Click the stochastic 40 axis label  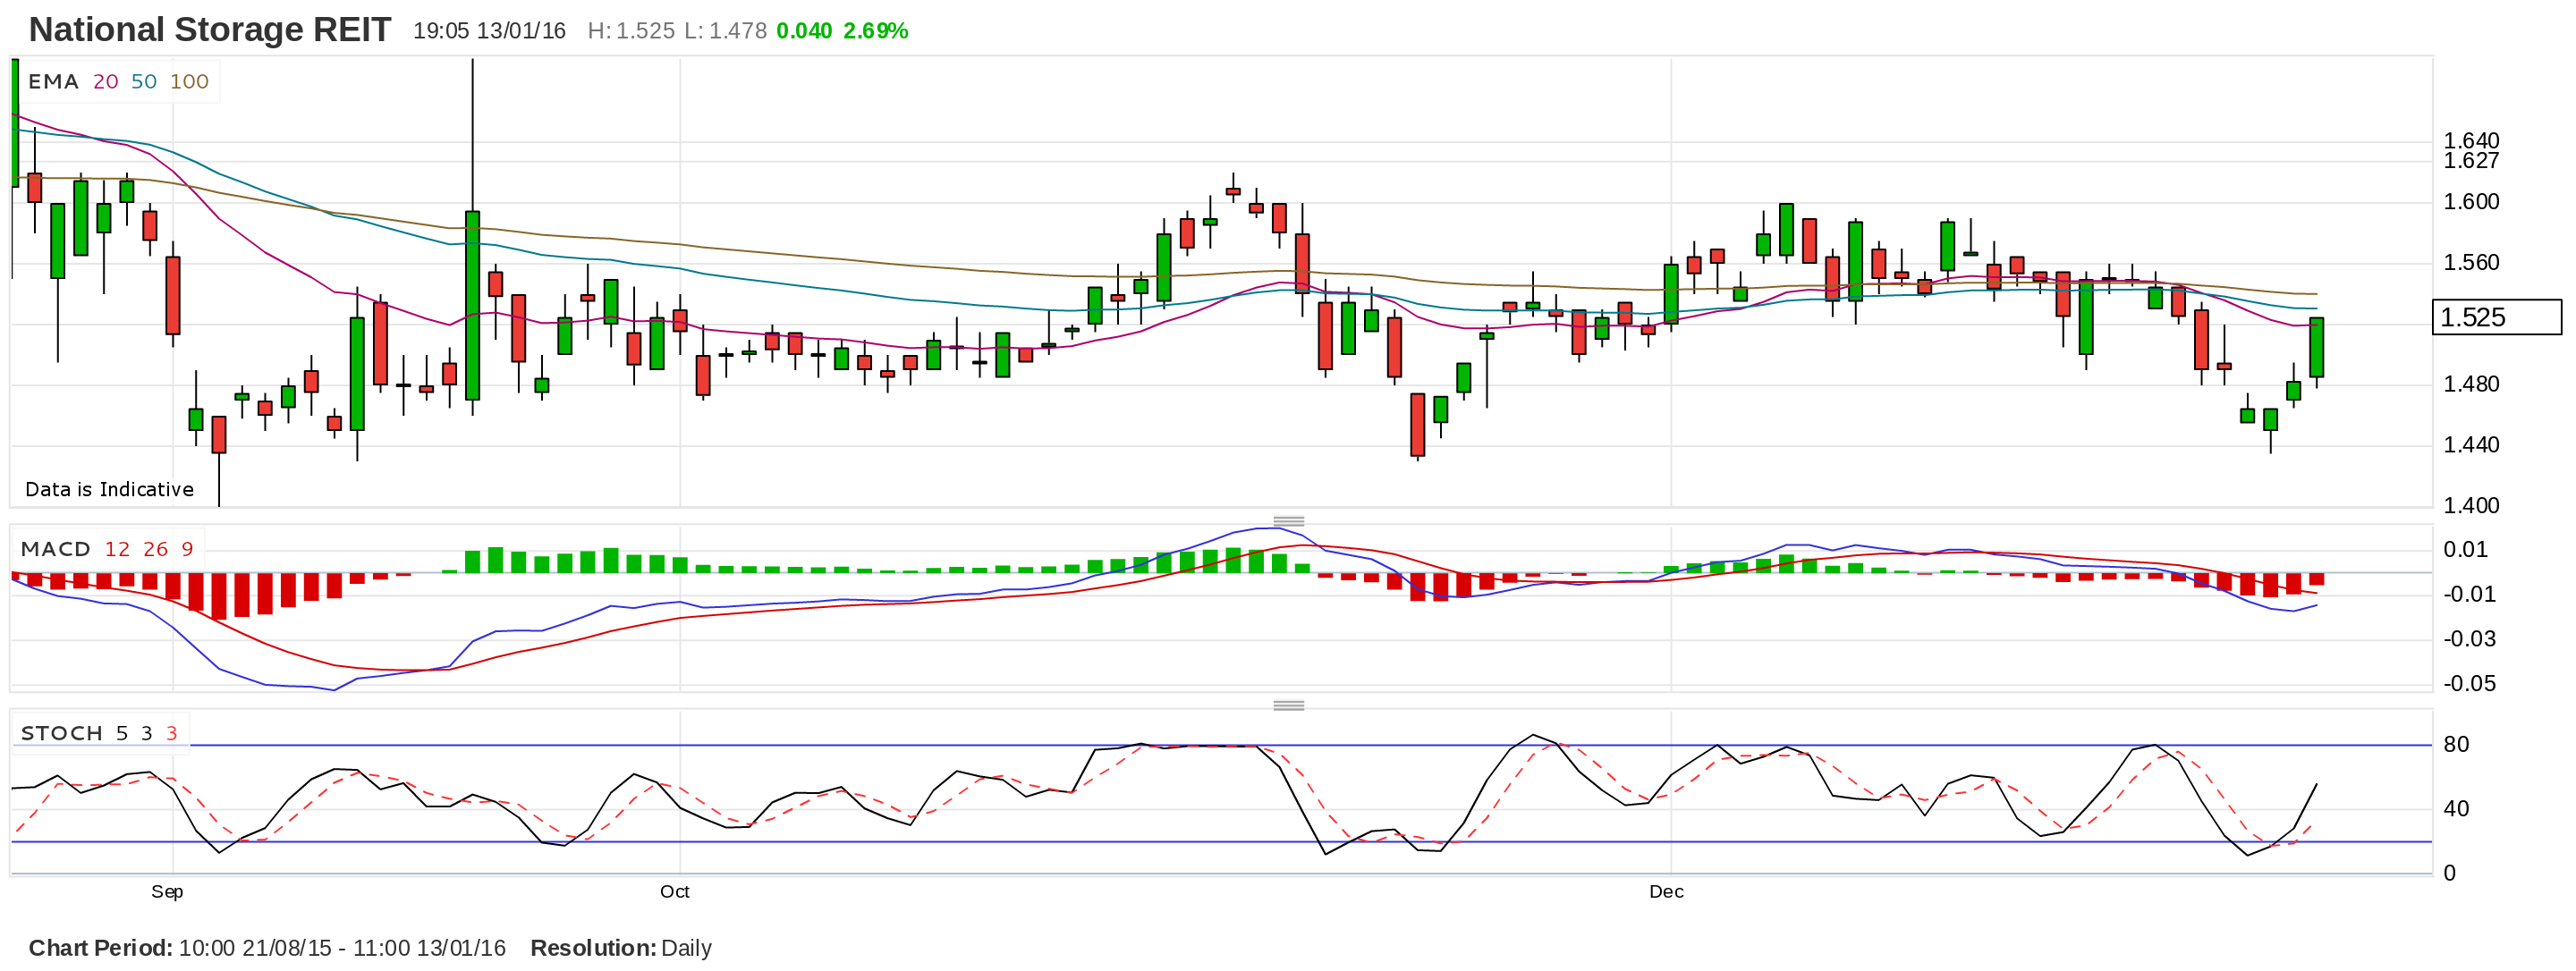2456,808
